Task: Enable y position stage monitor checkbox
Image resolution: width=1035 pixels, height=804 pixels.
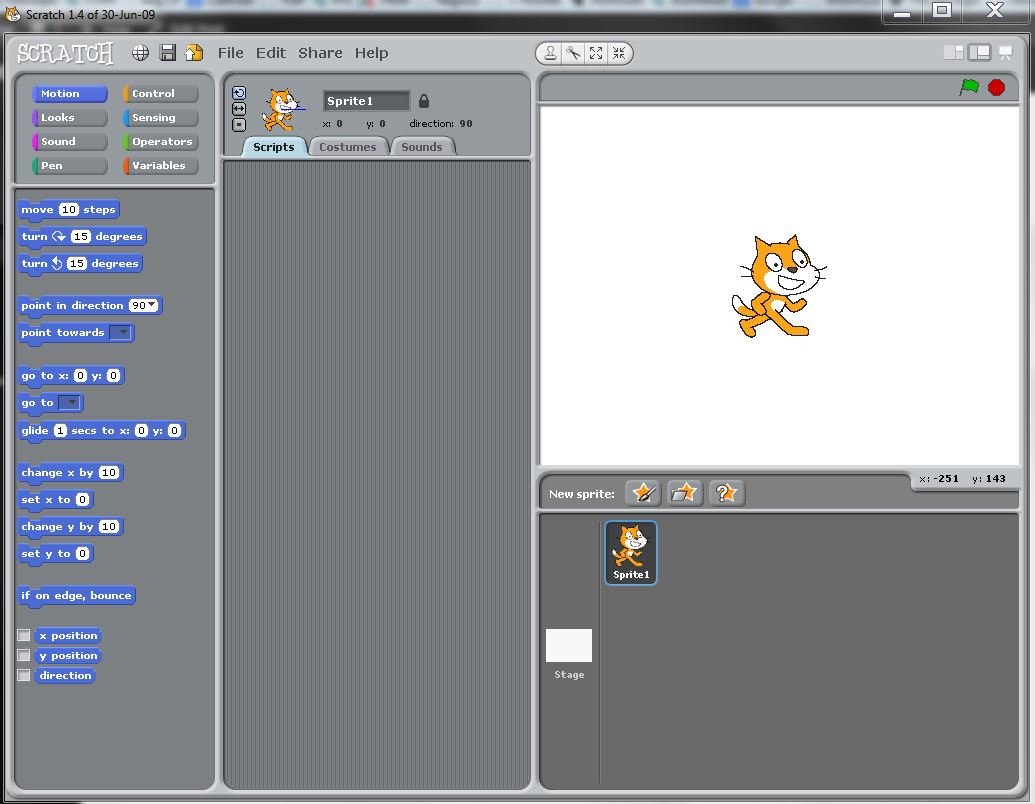Action: point(24,655)
